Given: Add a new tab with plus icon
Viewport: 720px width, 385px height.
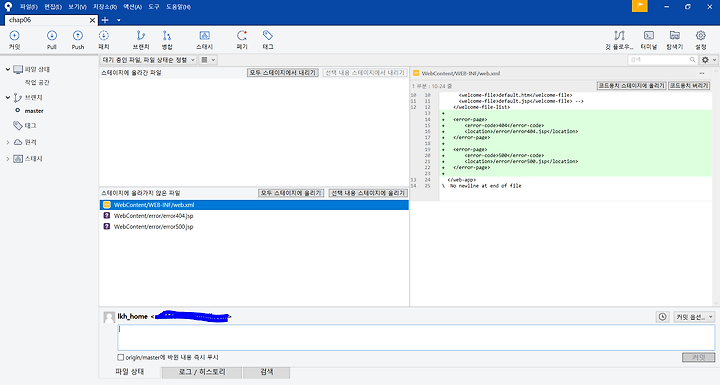Looking at the screenshot, I should click(105, 20).
